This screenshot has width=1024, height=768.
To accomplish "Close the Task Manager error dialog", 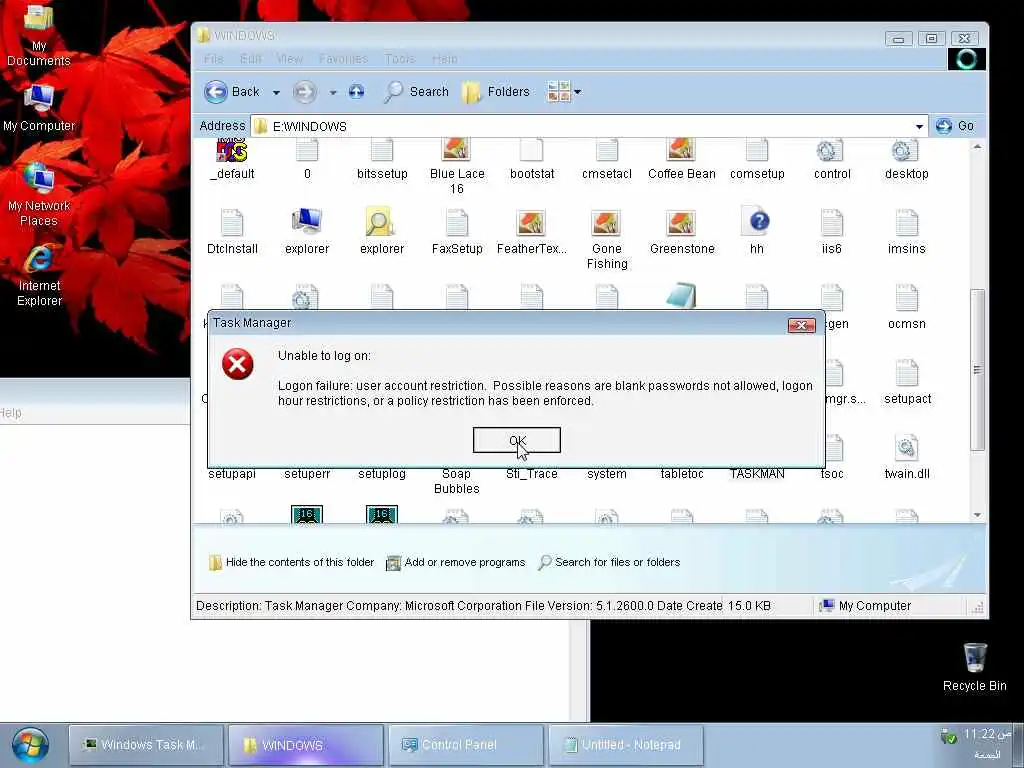I will pyautogui.click(x=801, y=325).
